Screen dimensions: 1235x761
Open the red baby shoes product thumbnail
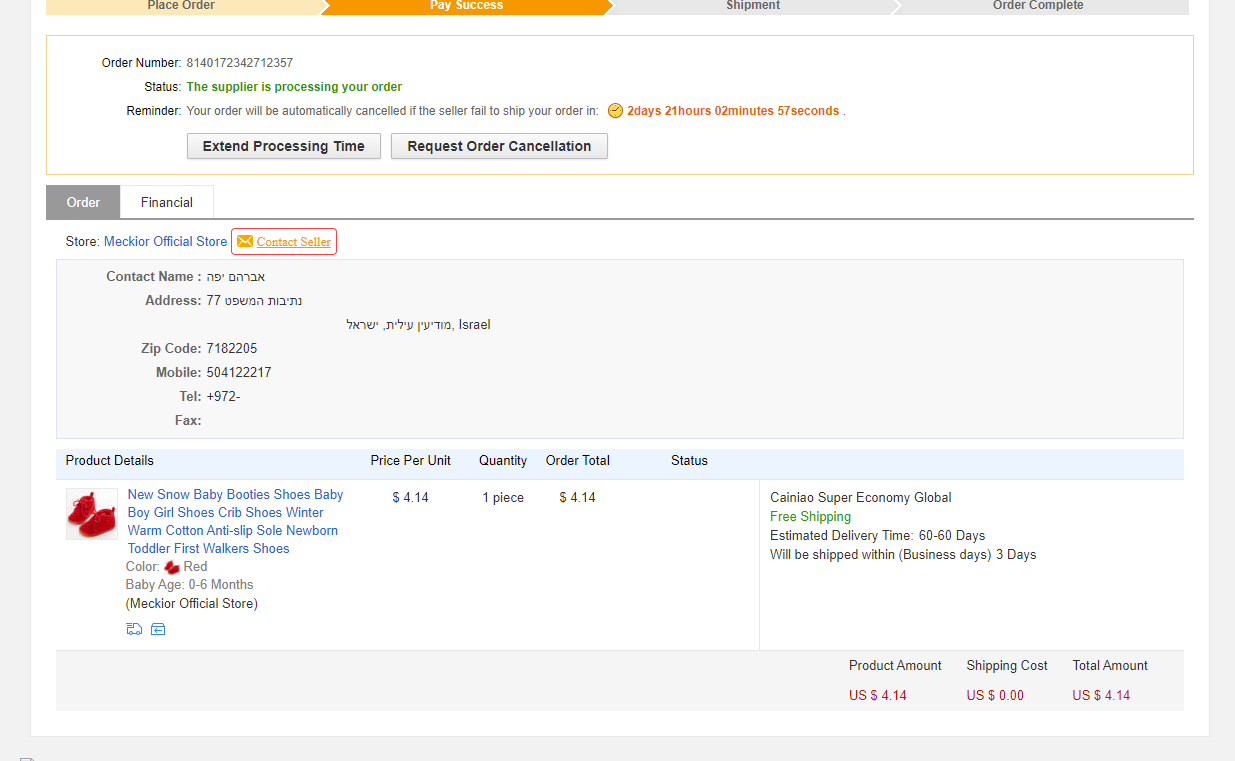(92, 514)
